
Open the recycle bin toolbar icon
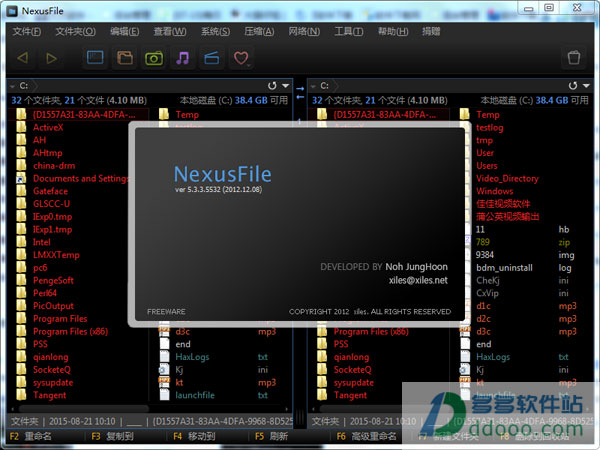574,58
